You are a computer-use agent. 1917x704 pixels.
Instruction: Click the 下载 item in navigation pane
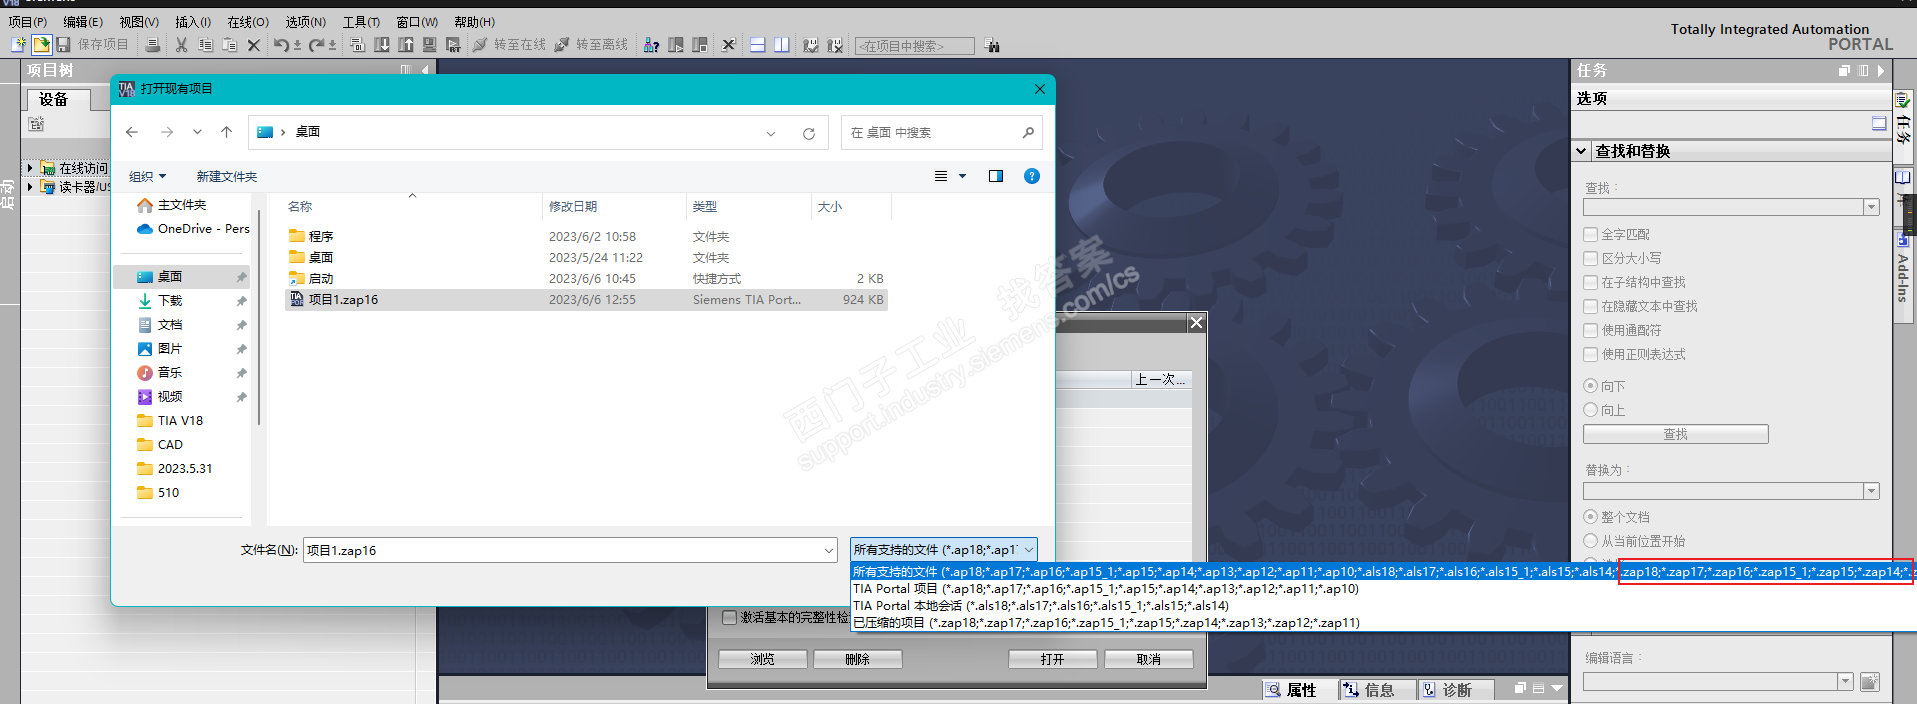(x=170, y=300)
